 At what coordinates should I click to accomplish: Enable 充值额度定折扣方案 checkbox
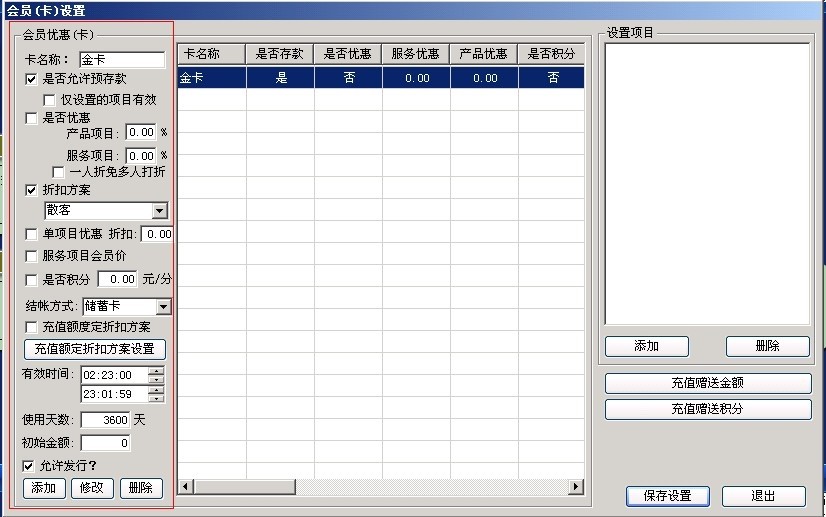tap(31, 327)
